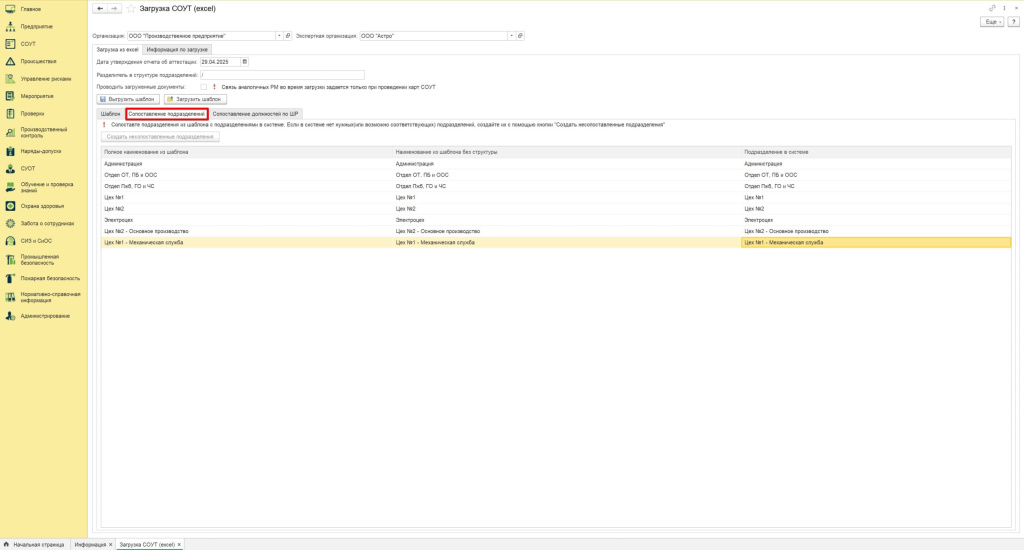Go forward with the right arrow
Screen dimensions: 1024x550
click(x=114, y=8)
